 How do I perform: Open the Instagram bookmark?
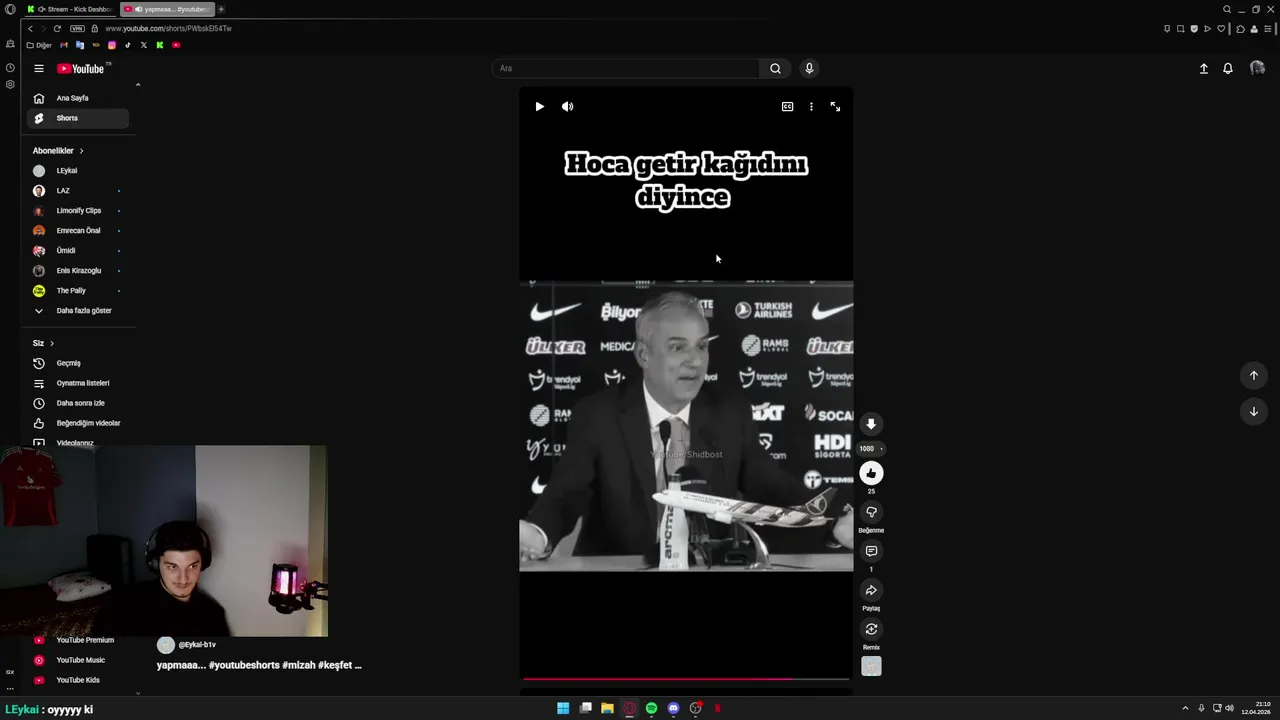click(x=112, y=45)
